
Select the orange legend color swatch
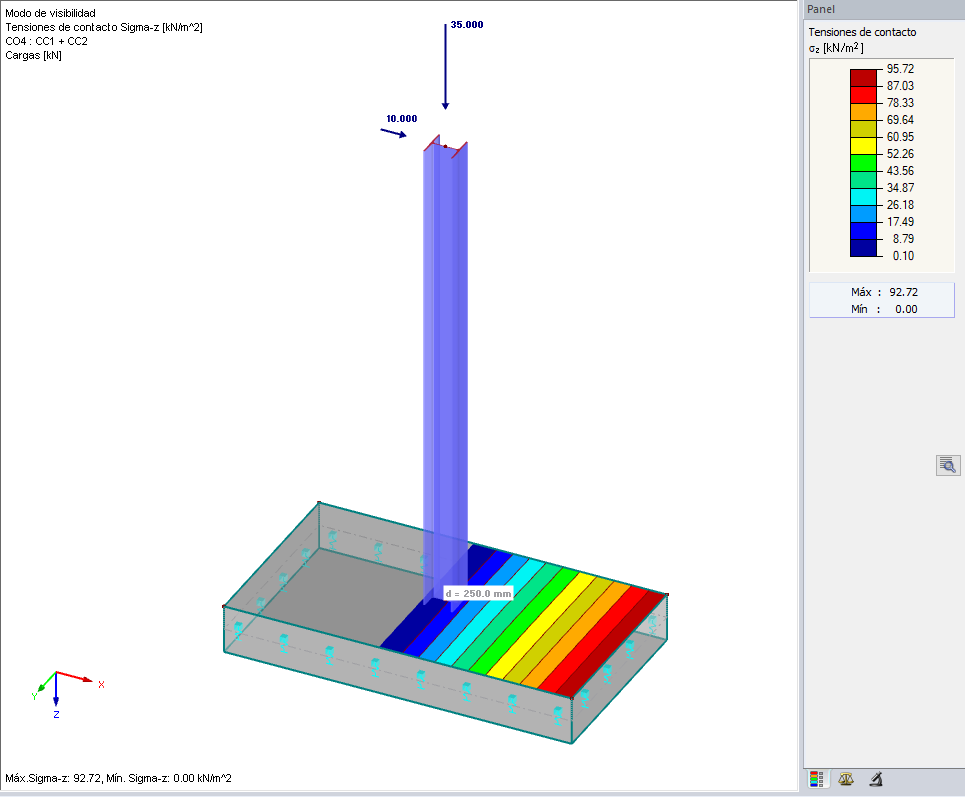(863, 112)
